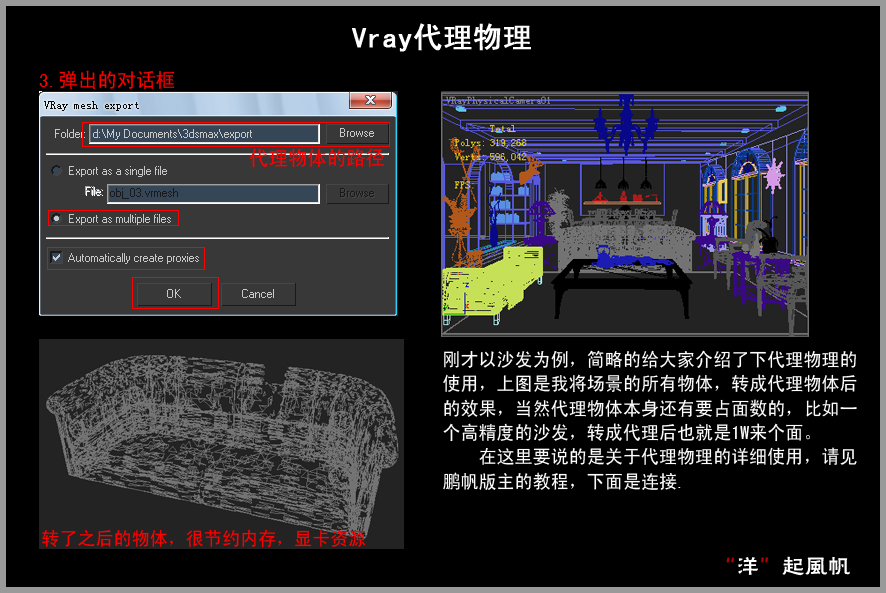Viewport: 886px width, 593px height.
Task: Click Browse next to the Folder path
Action: pyautogui.click(x=357, y=133)
